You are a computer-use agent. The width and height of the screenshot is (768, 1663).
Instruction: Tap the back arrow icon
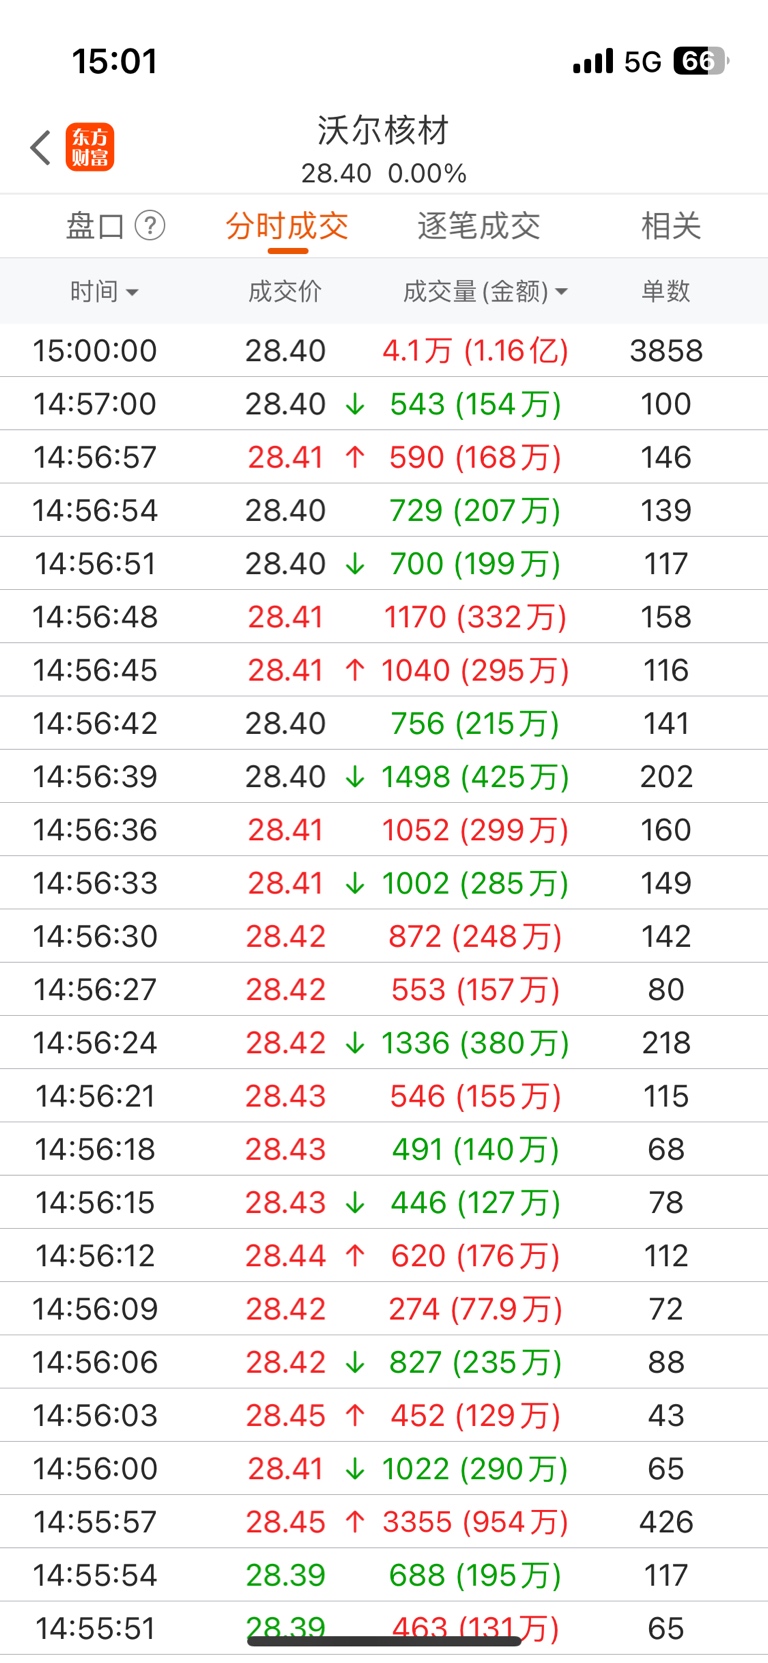point(40,148)
